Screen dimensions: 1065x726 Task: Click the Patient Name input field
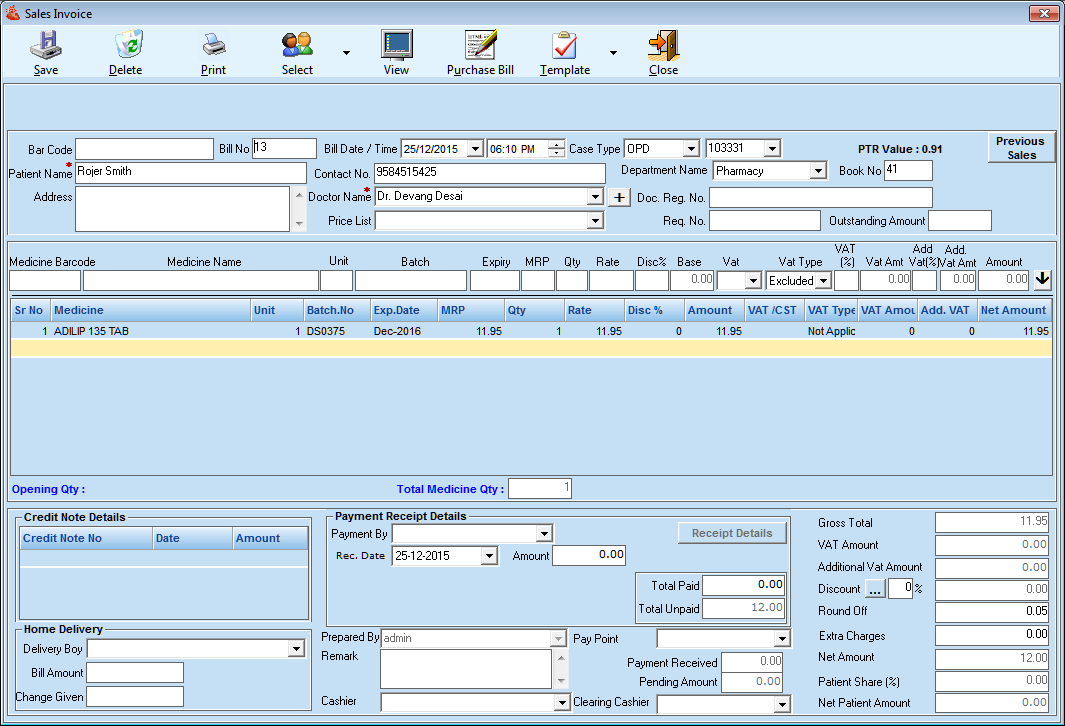[x=190, y=172]
